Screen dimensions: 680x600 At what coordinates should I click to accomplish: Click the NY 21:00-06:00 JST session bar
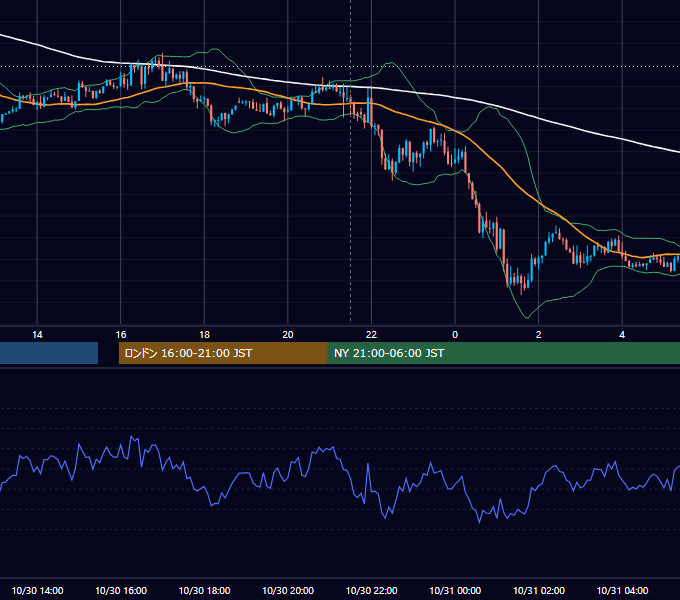point(503,353)
